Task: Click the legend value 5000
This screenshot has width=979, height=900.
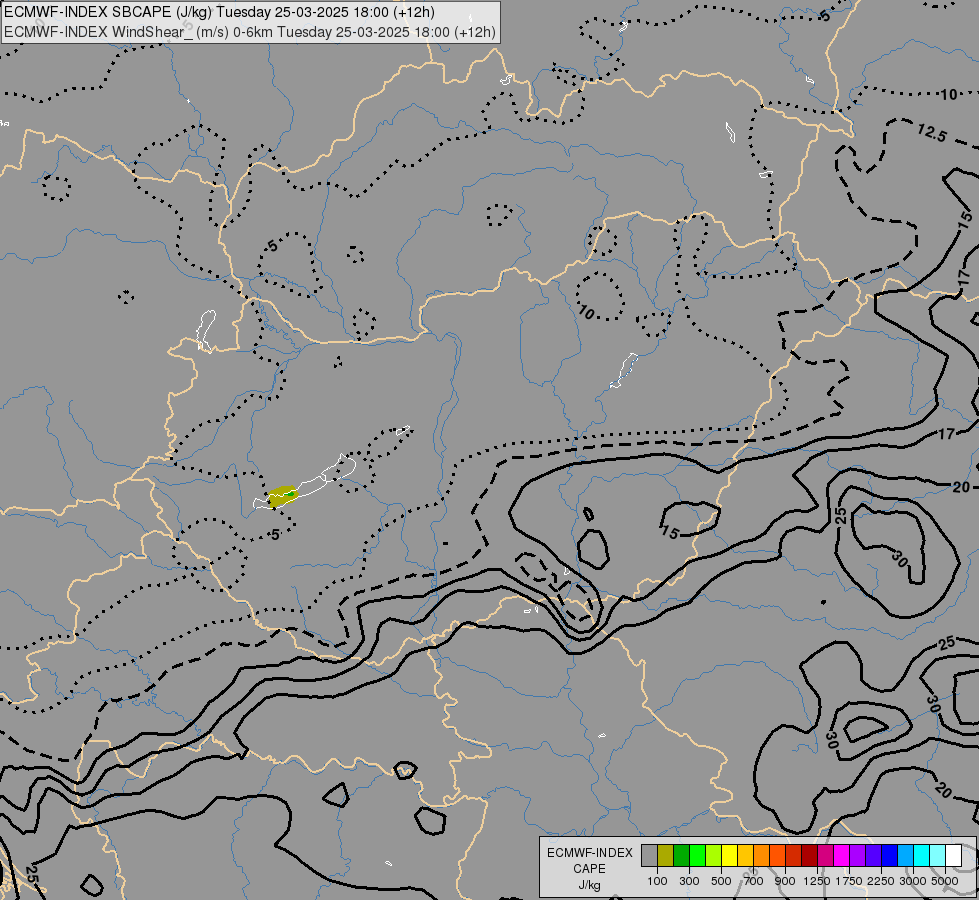Action: tap(945, 881)
